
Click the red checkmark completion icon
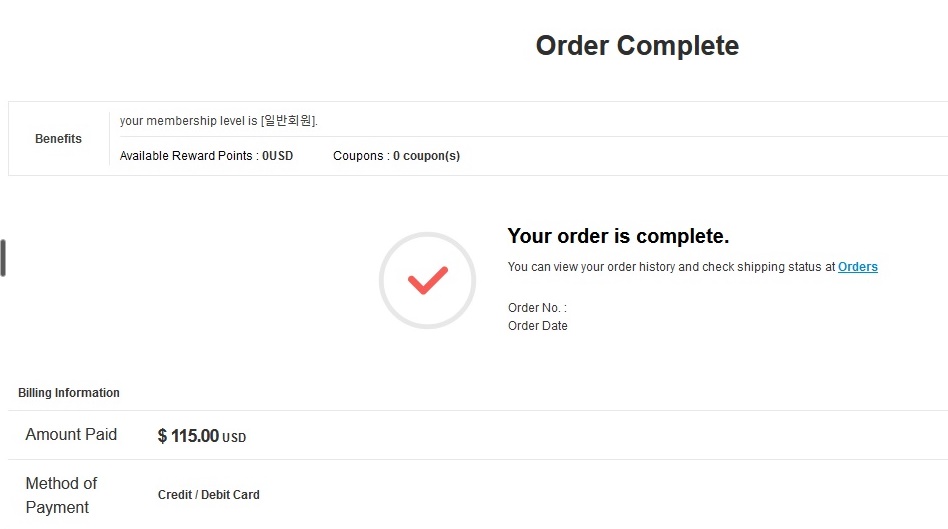pyautogui.click(x=427, y=281)
